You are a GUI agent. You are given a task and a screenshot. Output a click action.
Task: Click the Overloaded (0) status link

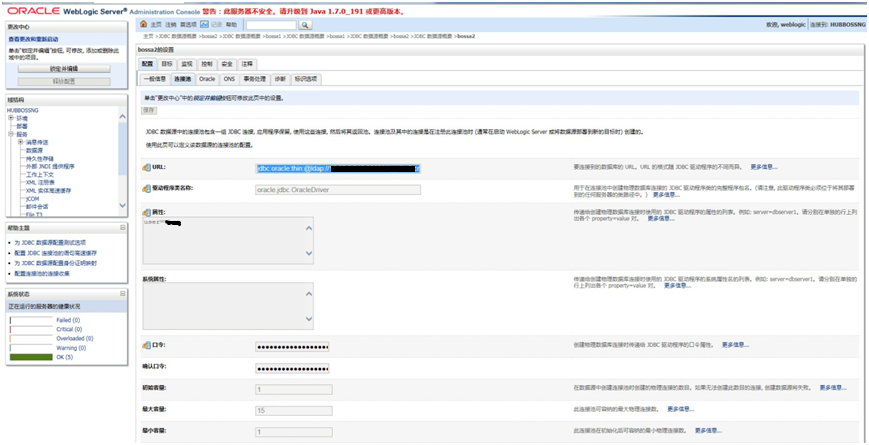(x=75, y=338)
